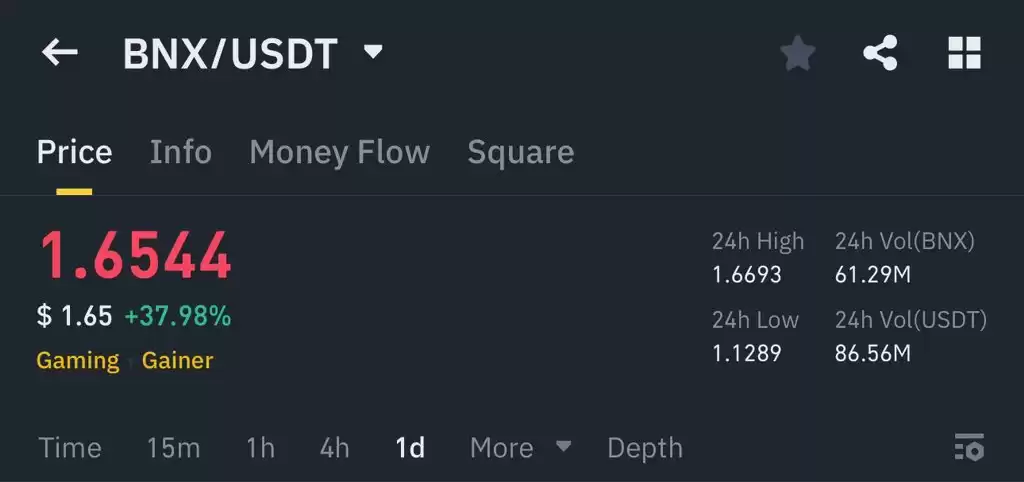Toggle the favorite star for BNX/USDT
The width and height of the screenshot is (1024, 482).
tap(797, 53)
